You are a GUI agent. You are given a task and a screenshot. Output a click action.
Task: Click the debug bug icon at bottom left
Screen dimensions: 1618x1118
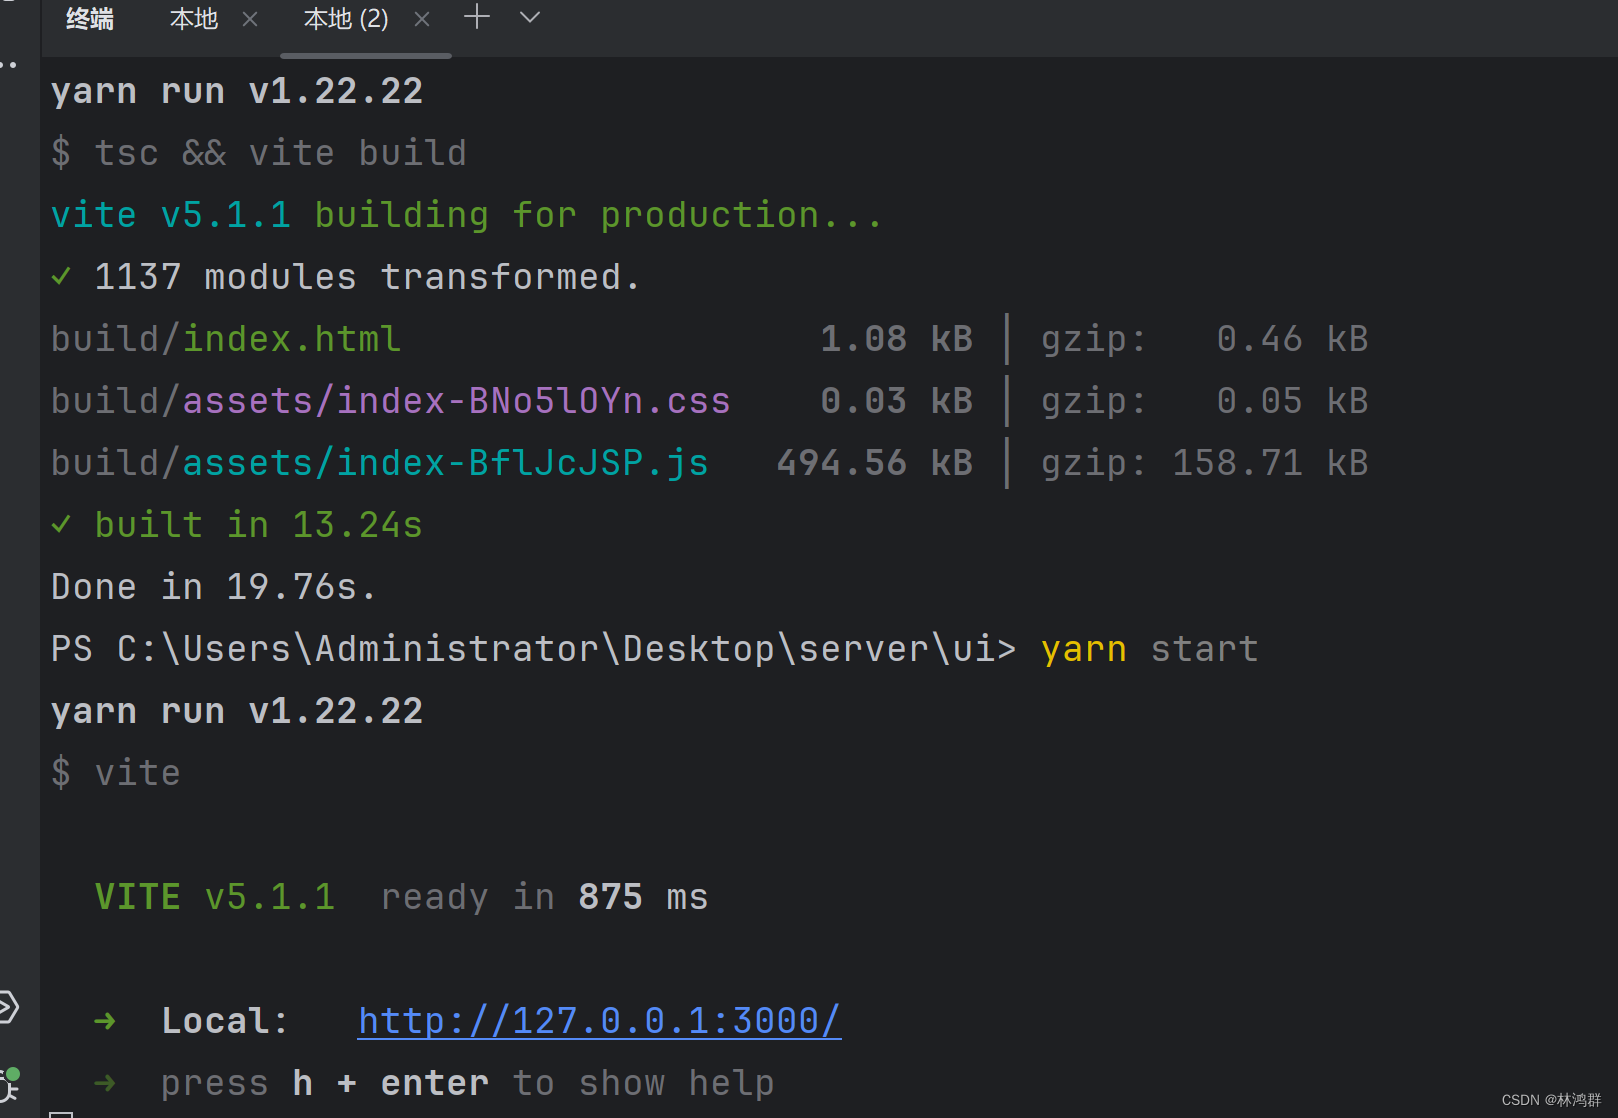(9, 1084)
